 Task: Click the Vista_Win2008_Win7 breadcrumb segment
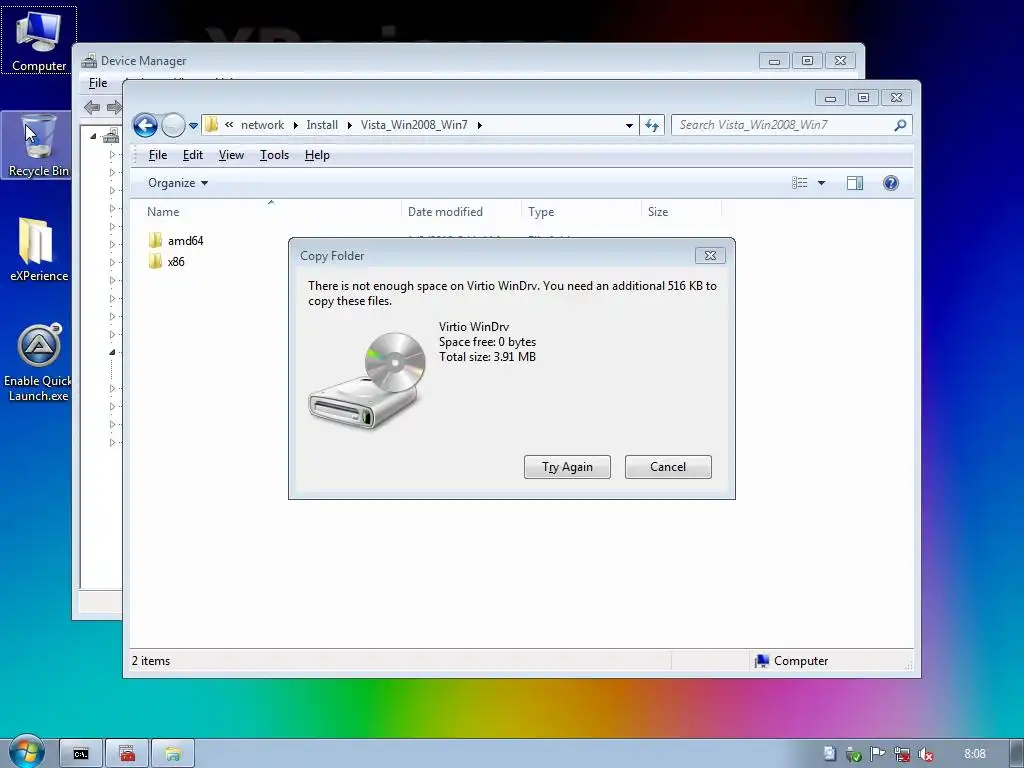tap(414, 125)
